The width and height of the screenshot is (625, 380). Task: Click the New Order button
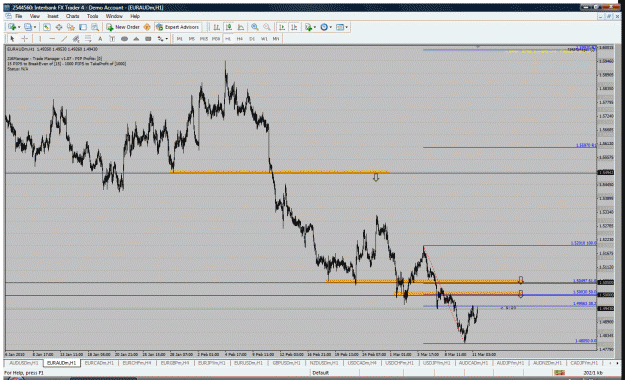click(x=123, y=27)
